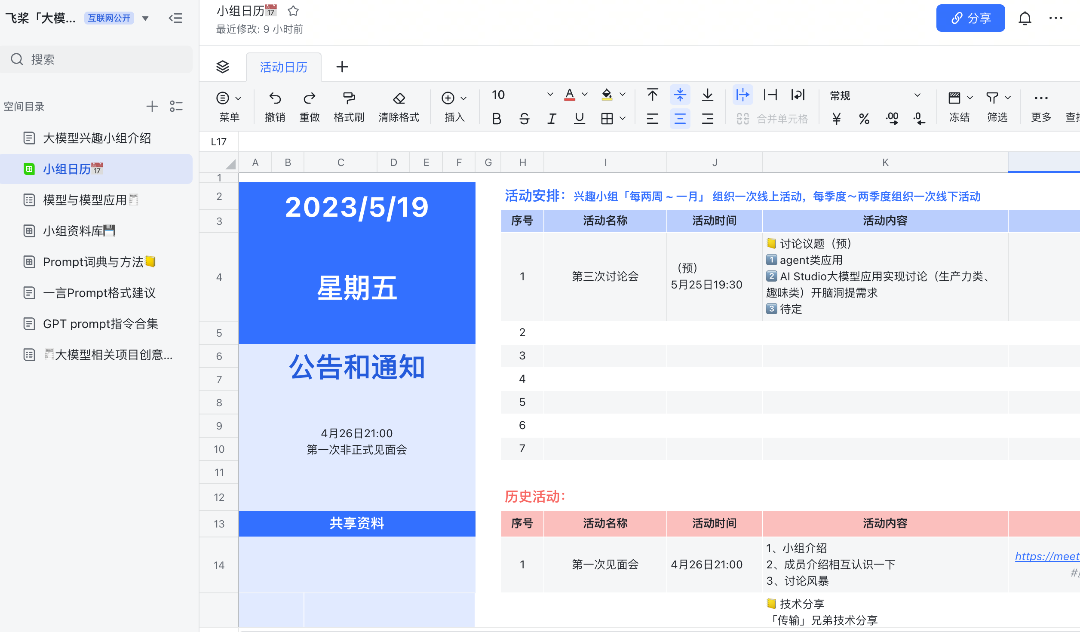Toggle strikethrough formatting
The width and height of the screenshot is (1080, 632).
524,119
